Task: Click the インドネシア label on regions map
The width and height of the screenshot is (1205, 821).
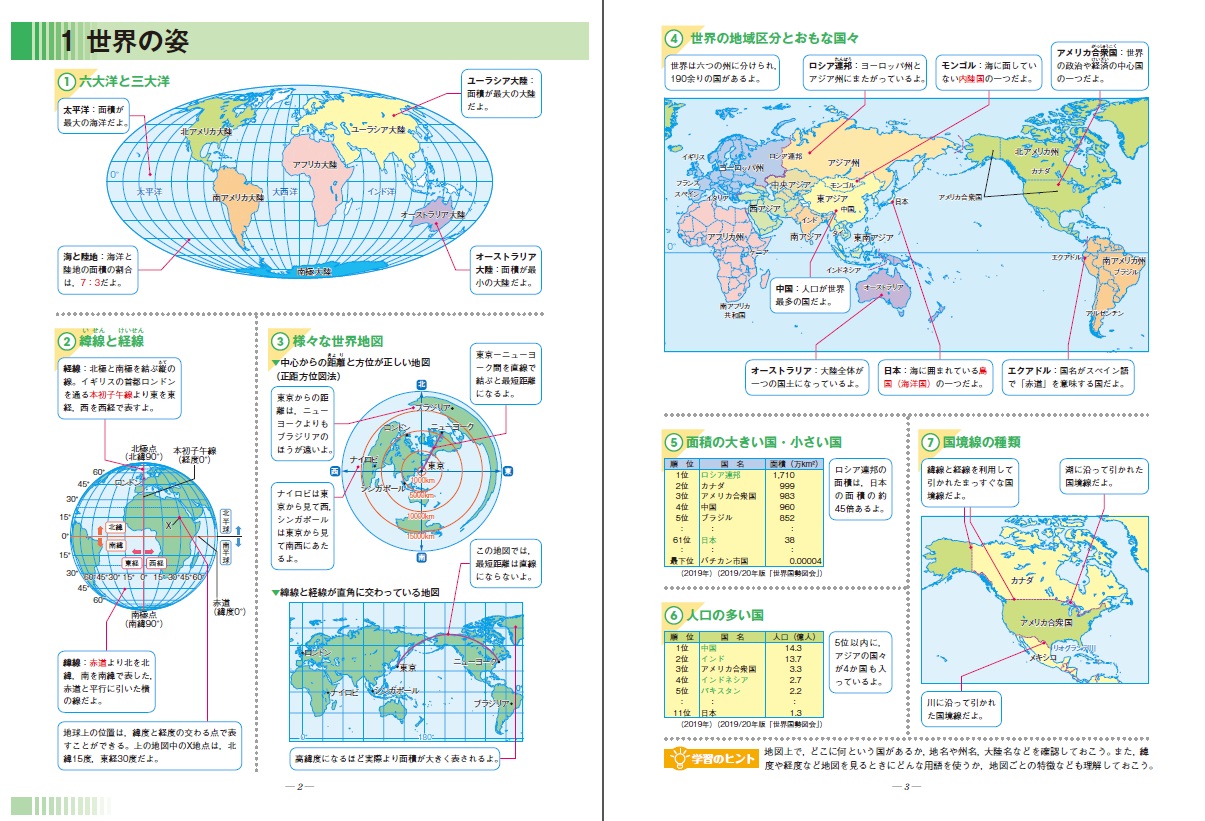Action: pos(844,270)
